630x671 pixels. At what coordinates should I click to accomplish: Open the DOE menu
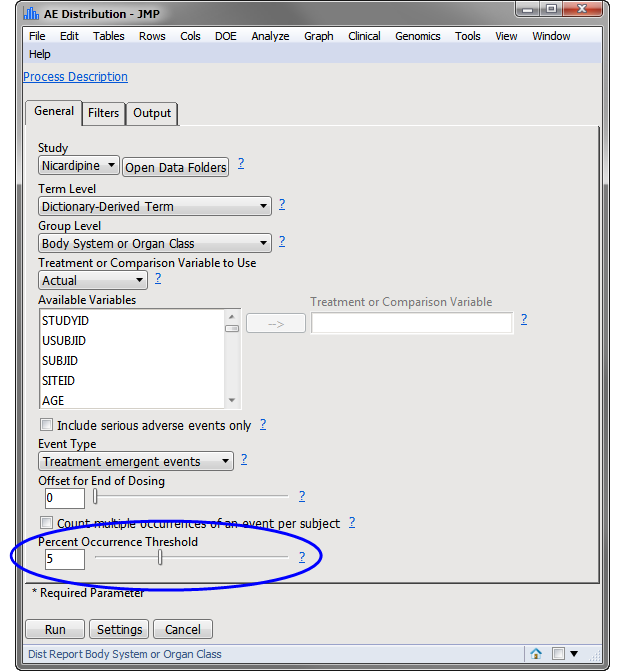pyautogui.click(x=226, y=36)
